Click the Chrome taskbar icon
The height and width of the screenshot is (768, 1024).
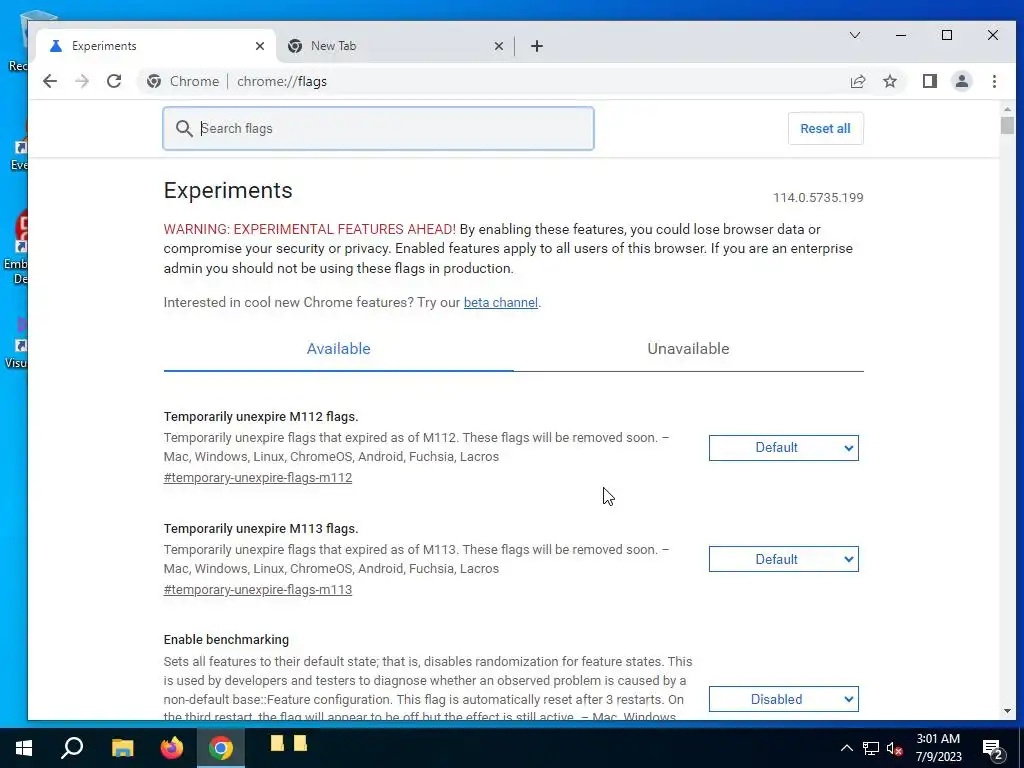[221, 748]
